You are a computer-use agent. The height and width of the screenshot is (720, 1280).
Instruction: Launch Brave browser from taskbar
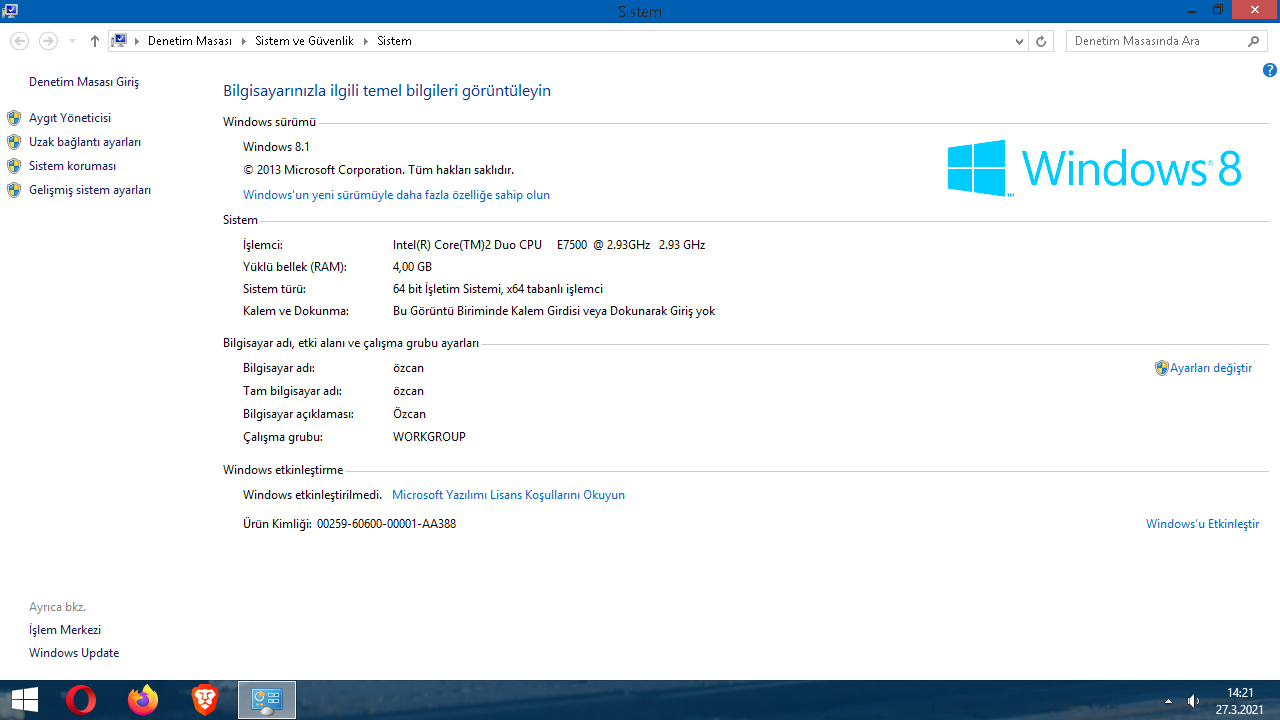[205, 700]
